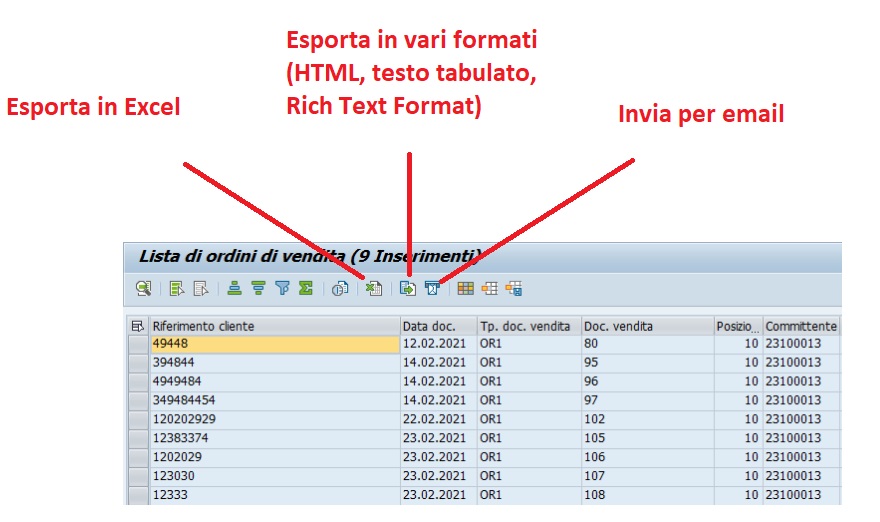This screenshot has width=880, height=522.
Task: Sort the list in descending order
Action: 258,289
